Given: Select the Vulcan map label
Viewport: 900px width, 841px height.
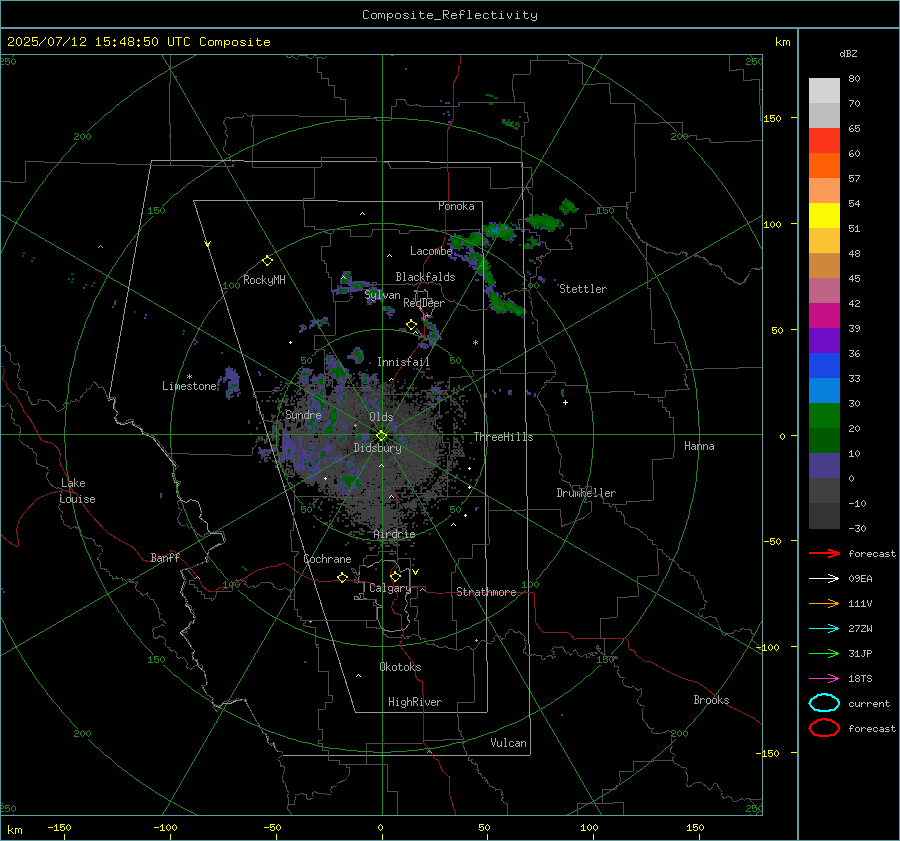Looking at the screenshot, I should (x=509, y=743).
